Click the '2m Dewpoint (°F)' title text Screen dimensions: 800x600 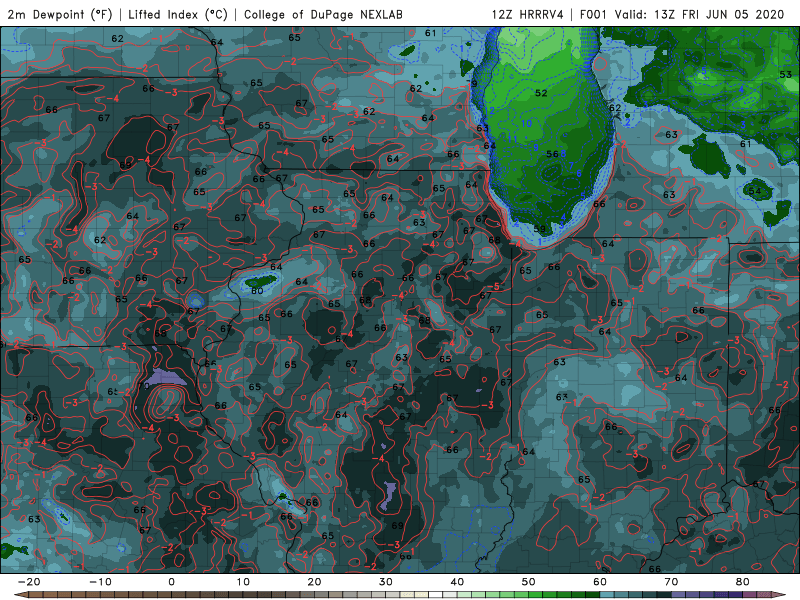tap(60, 14)
